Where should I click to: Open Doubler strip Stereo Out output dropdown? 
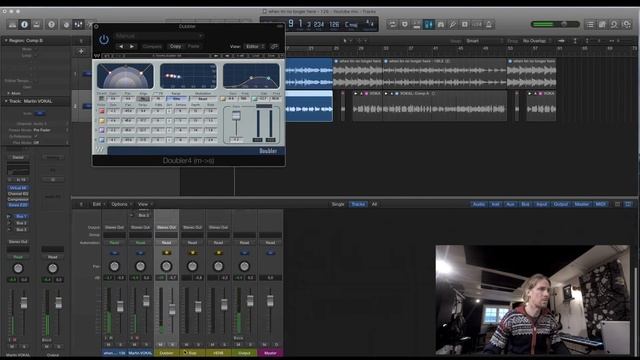click(x=166, y=227)
